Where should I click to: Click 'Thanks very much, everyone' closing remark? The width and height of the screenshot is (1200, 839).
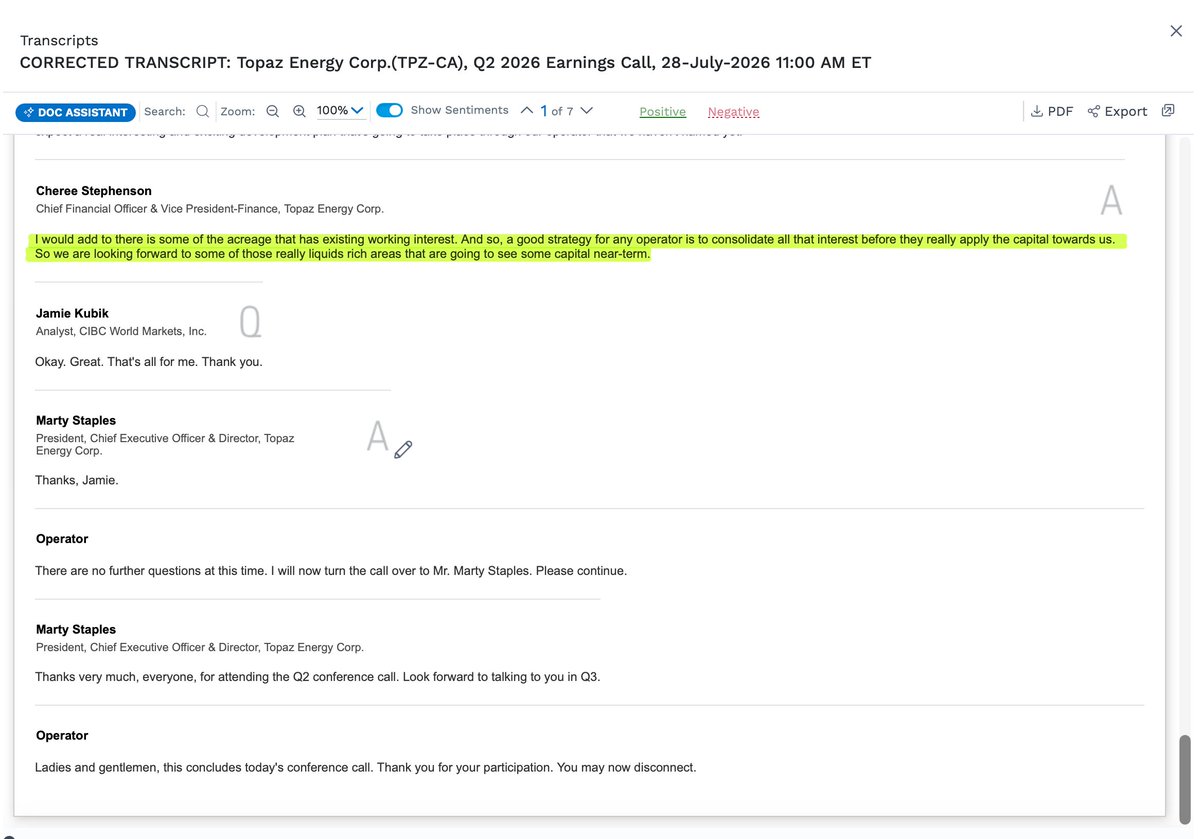pyautogui.click(x=318, y=677)
